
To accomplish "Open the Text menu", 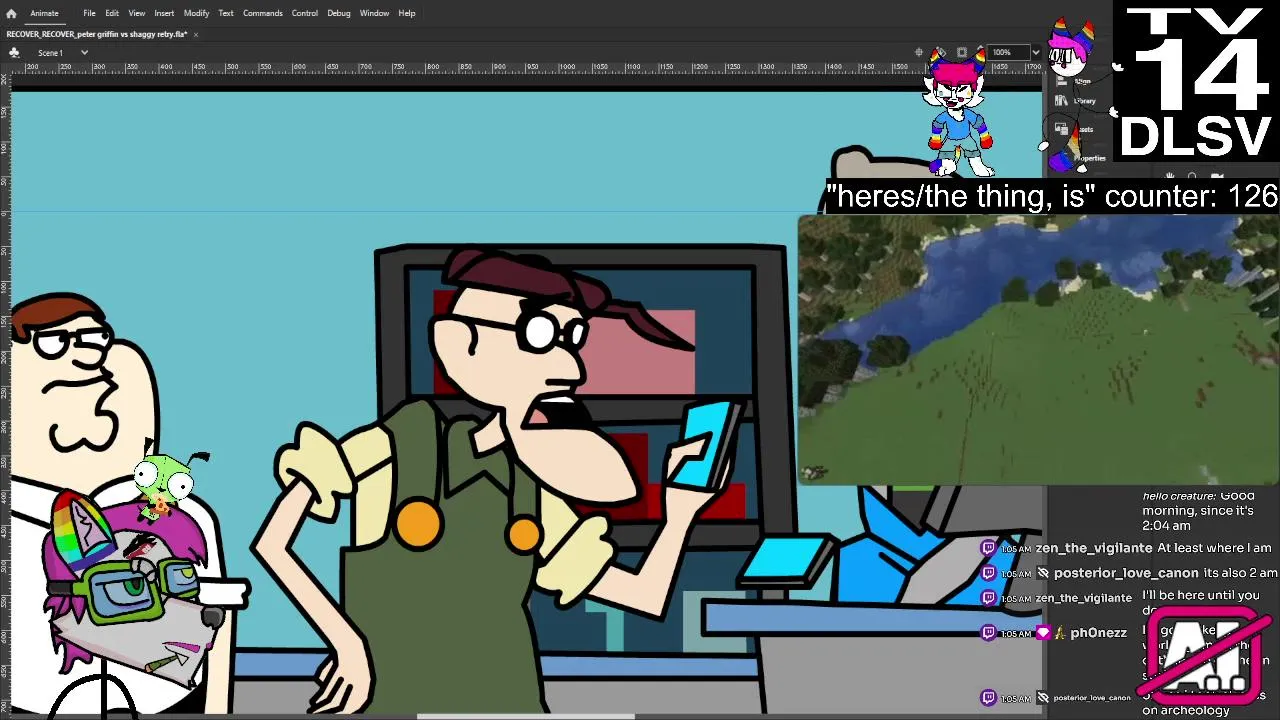I will coord(226,13).
